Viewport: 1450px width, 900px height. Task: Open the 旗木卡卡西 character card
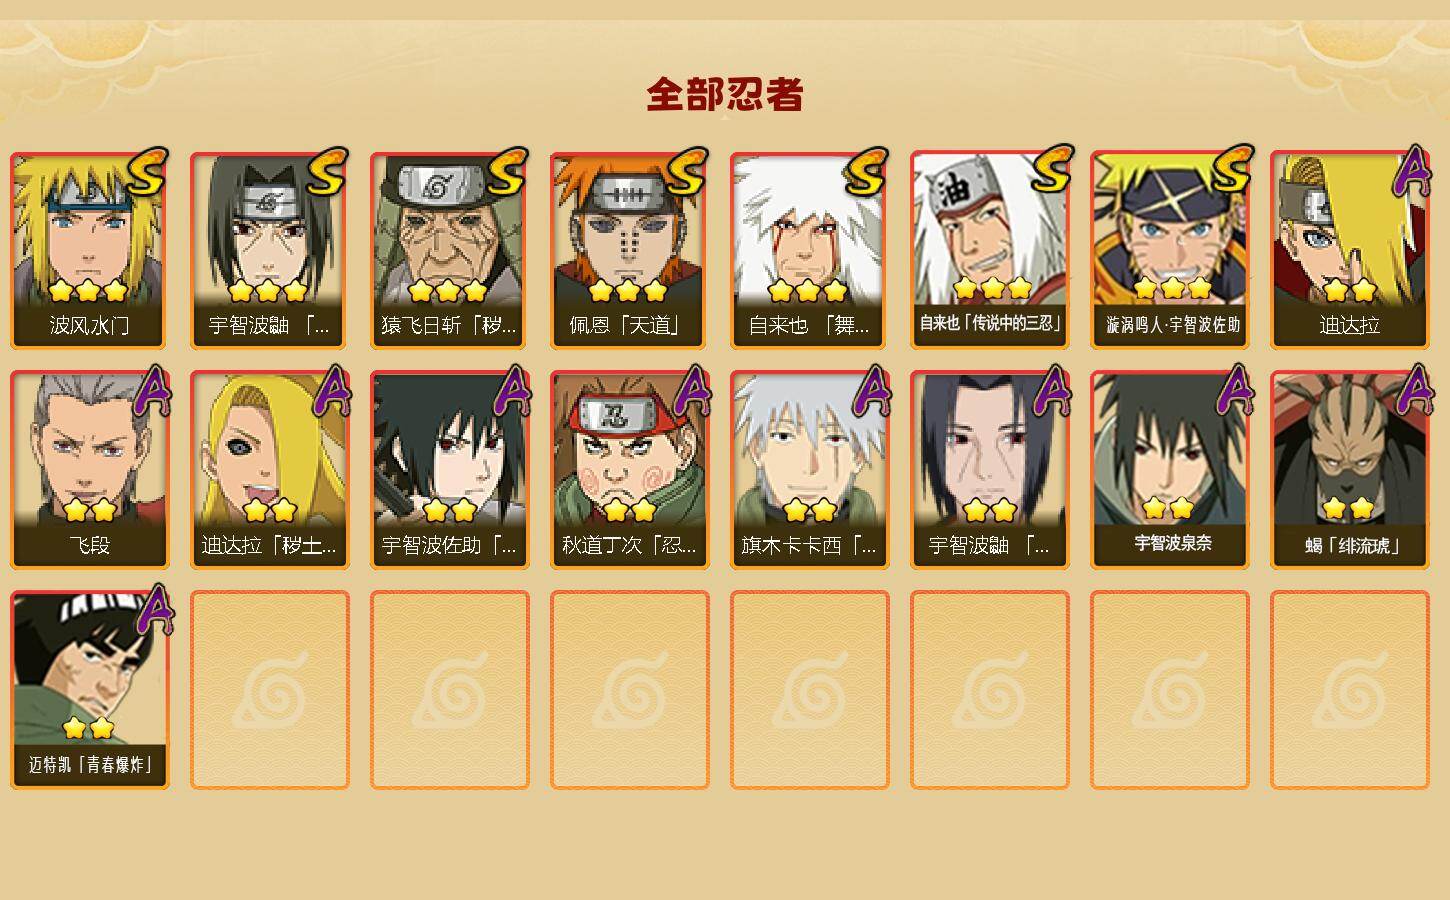[810, 470]
